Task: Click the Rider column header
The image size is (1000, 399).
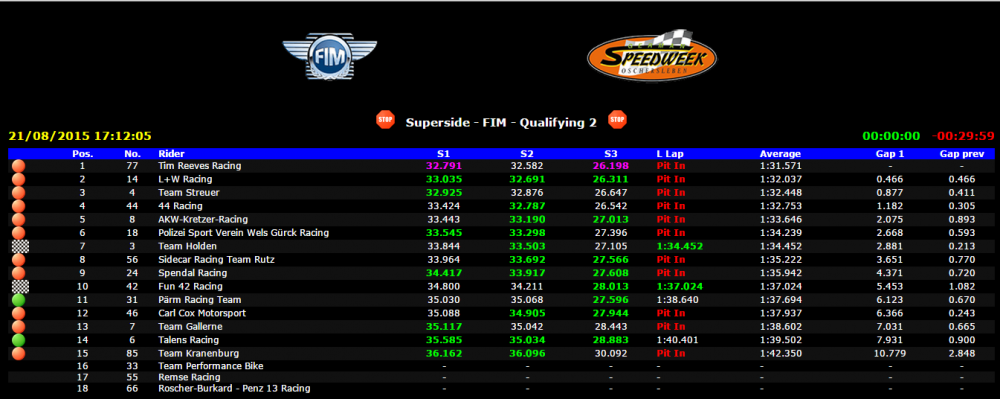Action: point(171,154)
